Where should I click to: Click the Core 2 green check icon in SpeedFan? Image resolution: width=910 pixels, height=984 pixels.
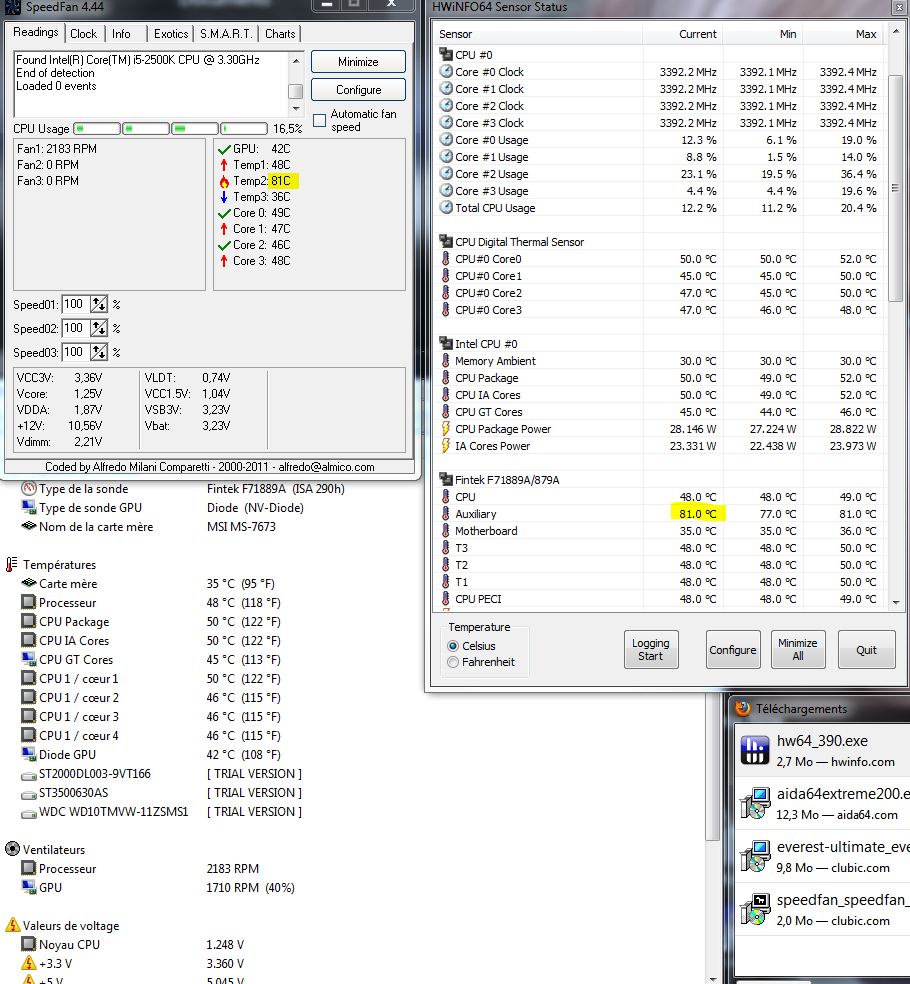[224, 245]
